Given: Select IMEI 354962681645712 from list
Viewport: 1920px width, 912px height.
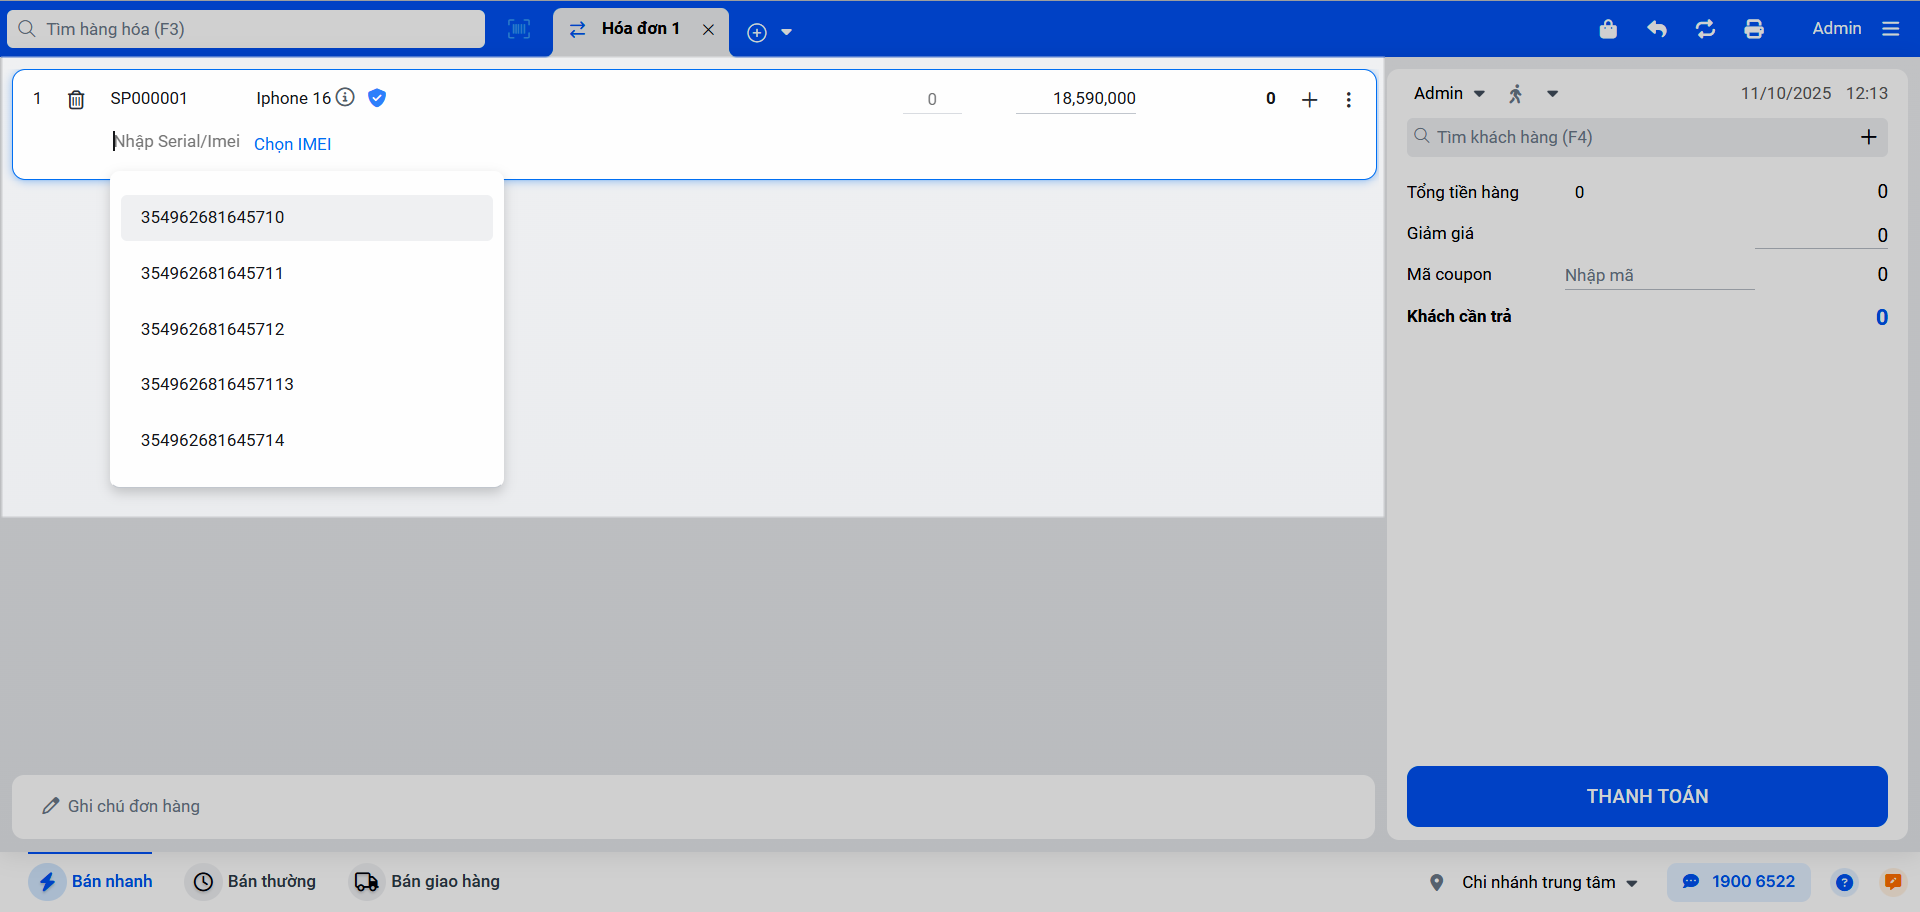Looking at the screenshot, I should (x=307, y=329).
